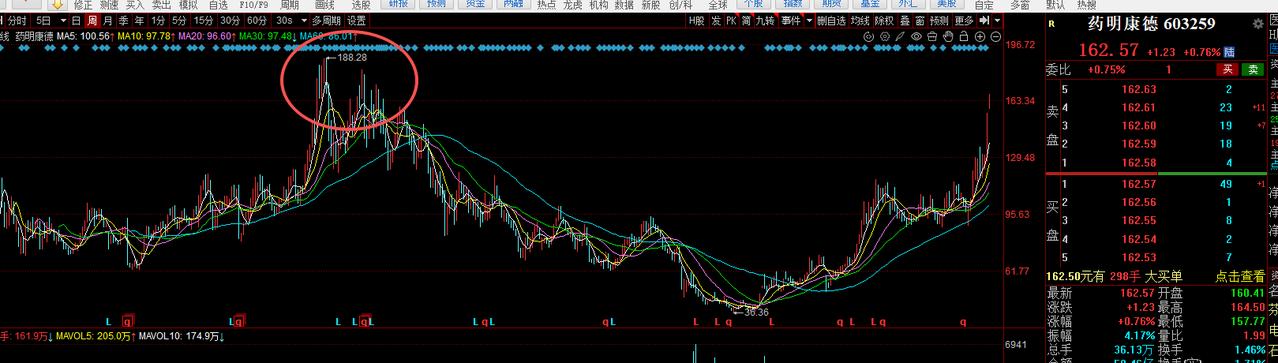Toggle the H股 chart option
The image size is (1278, 363).
[x=698, y=20]
